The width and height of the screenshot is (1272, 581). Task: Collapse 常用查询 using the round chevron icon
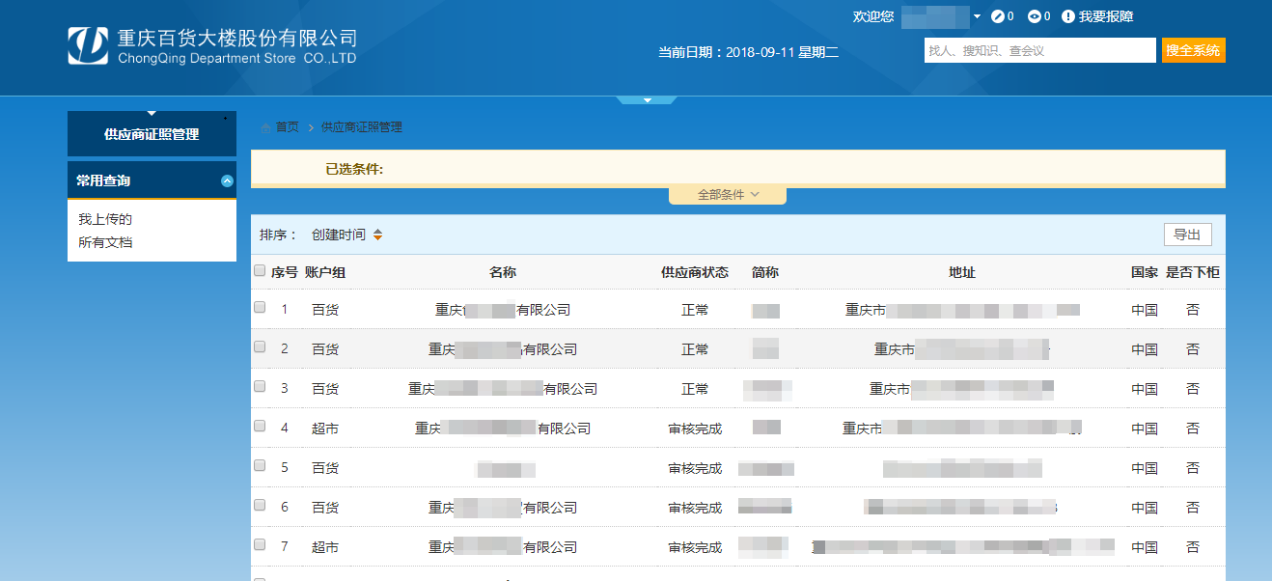pos(227,181)
